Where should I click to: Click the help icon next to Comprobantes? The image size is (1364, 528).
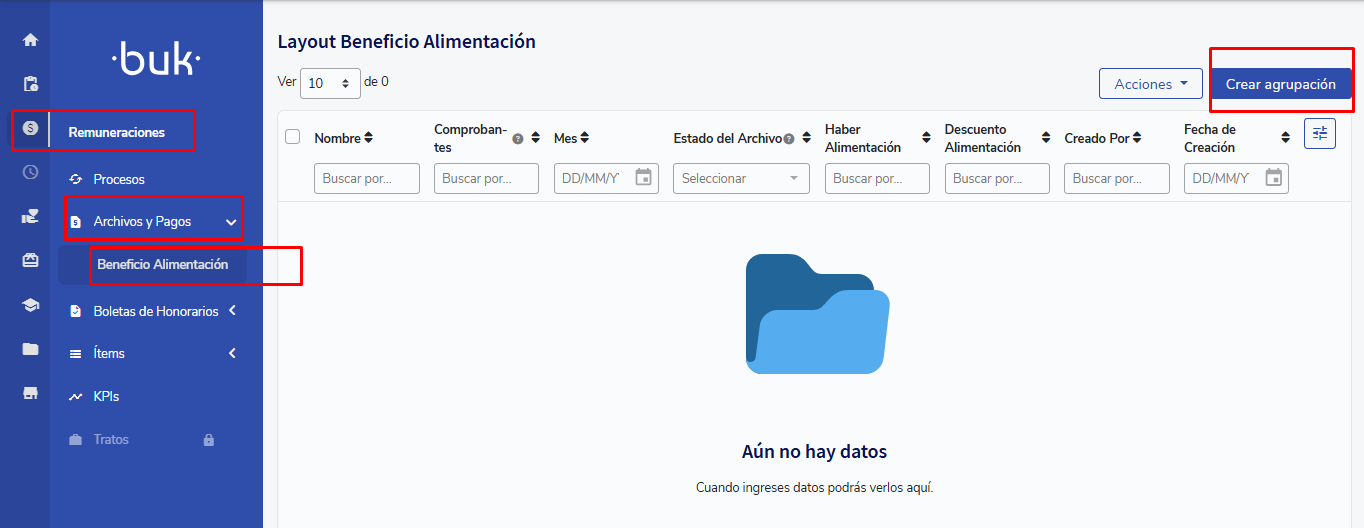(x=518, y=139)
